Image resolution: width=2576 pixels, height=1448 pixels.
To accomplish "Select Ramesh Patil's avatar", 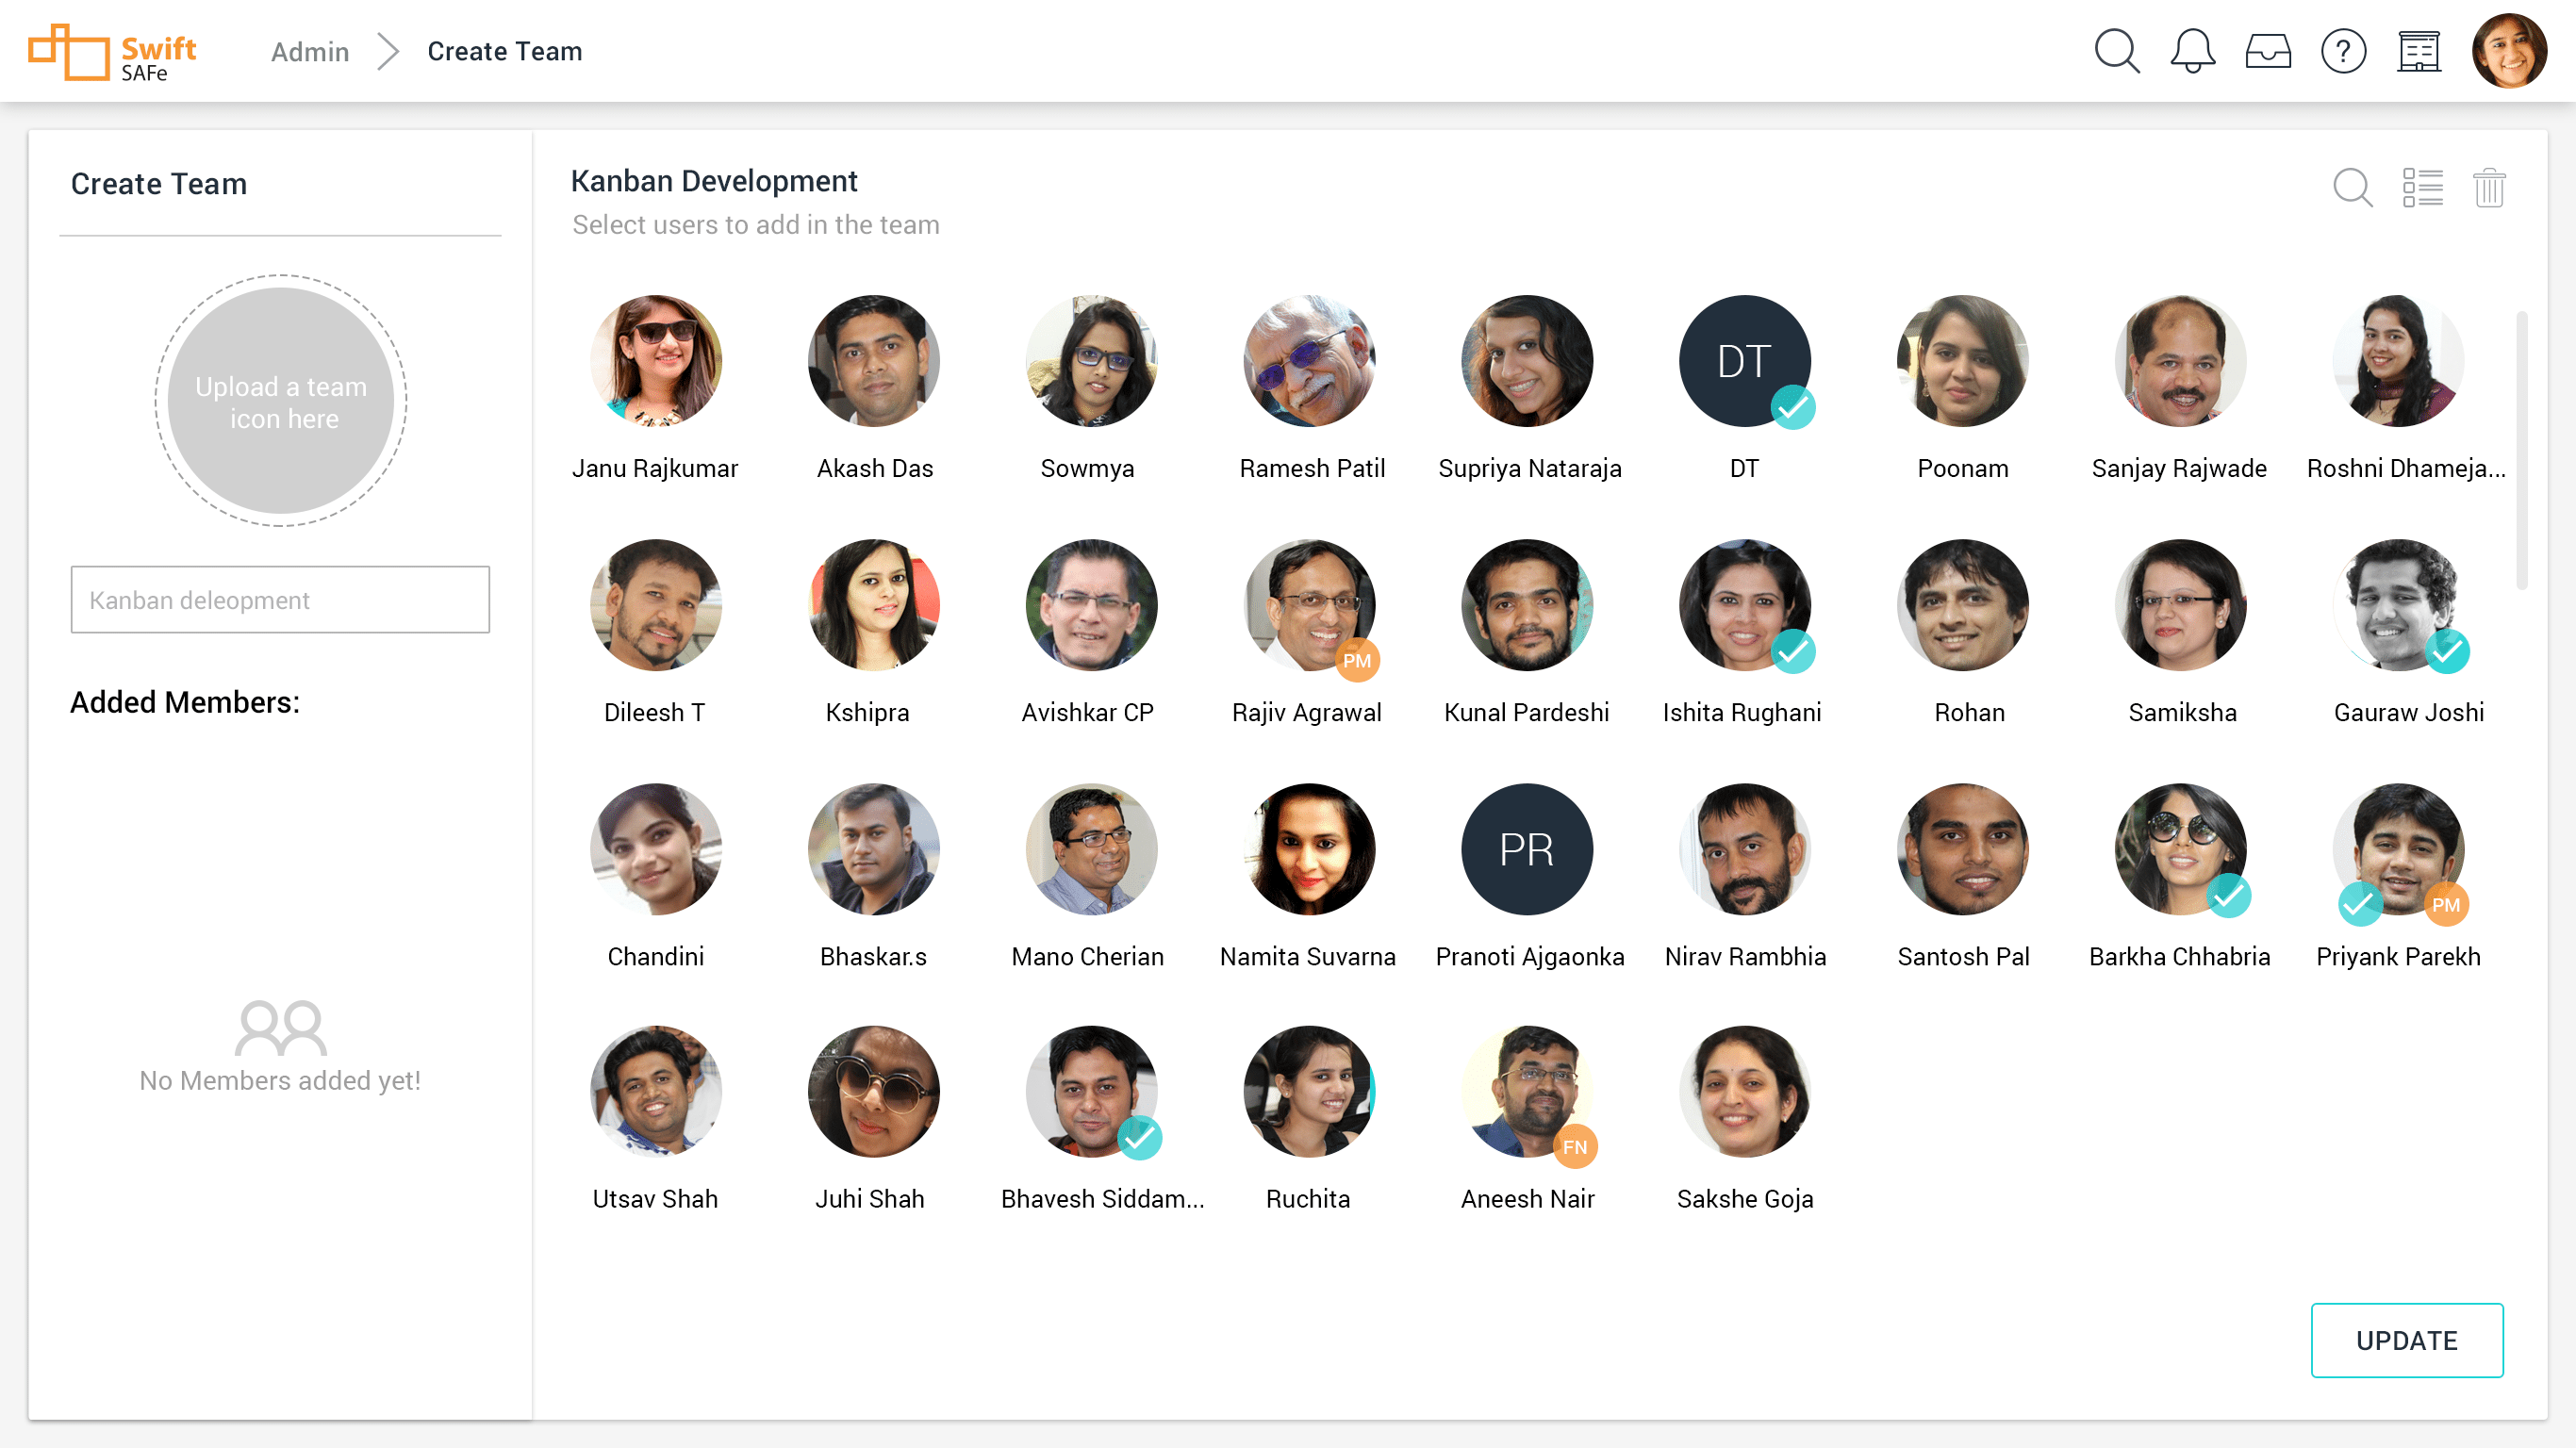I will click(x=1309, y=361).
